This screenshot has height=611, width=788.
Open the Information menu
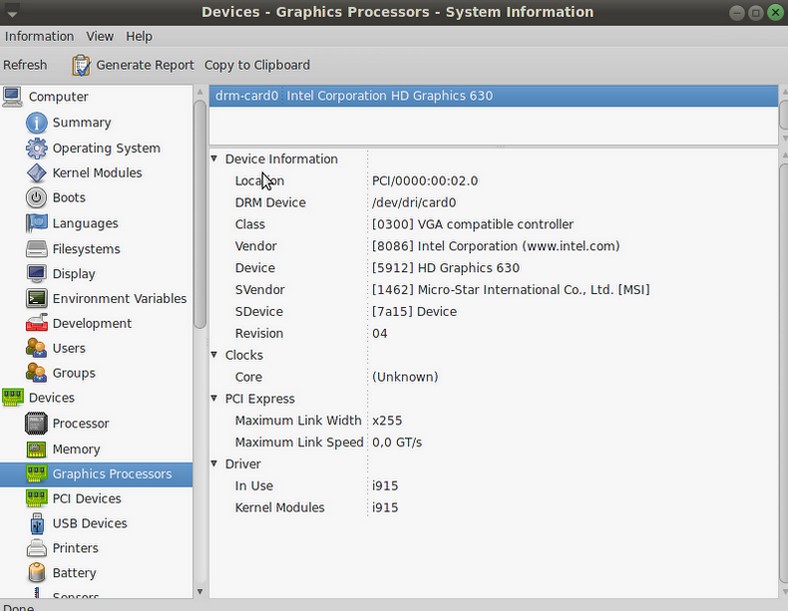(39, 36)
